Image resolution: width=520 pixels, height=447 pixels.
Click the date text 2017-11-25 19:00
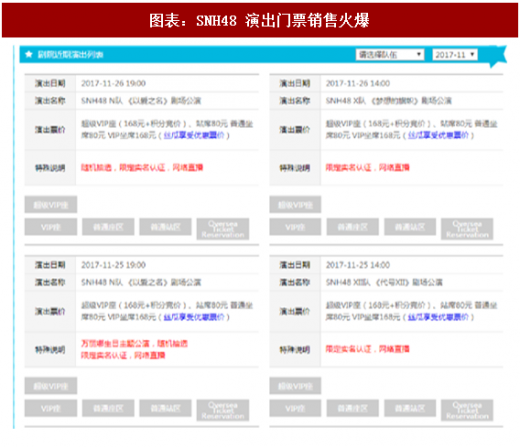(x=113, y=265)
